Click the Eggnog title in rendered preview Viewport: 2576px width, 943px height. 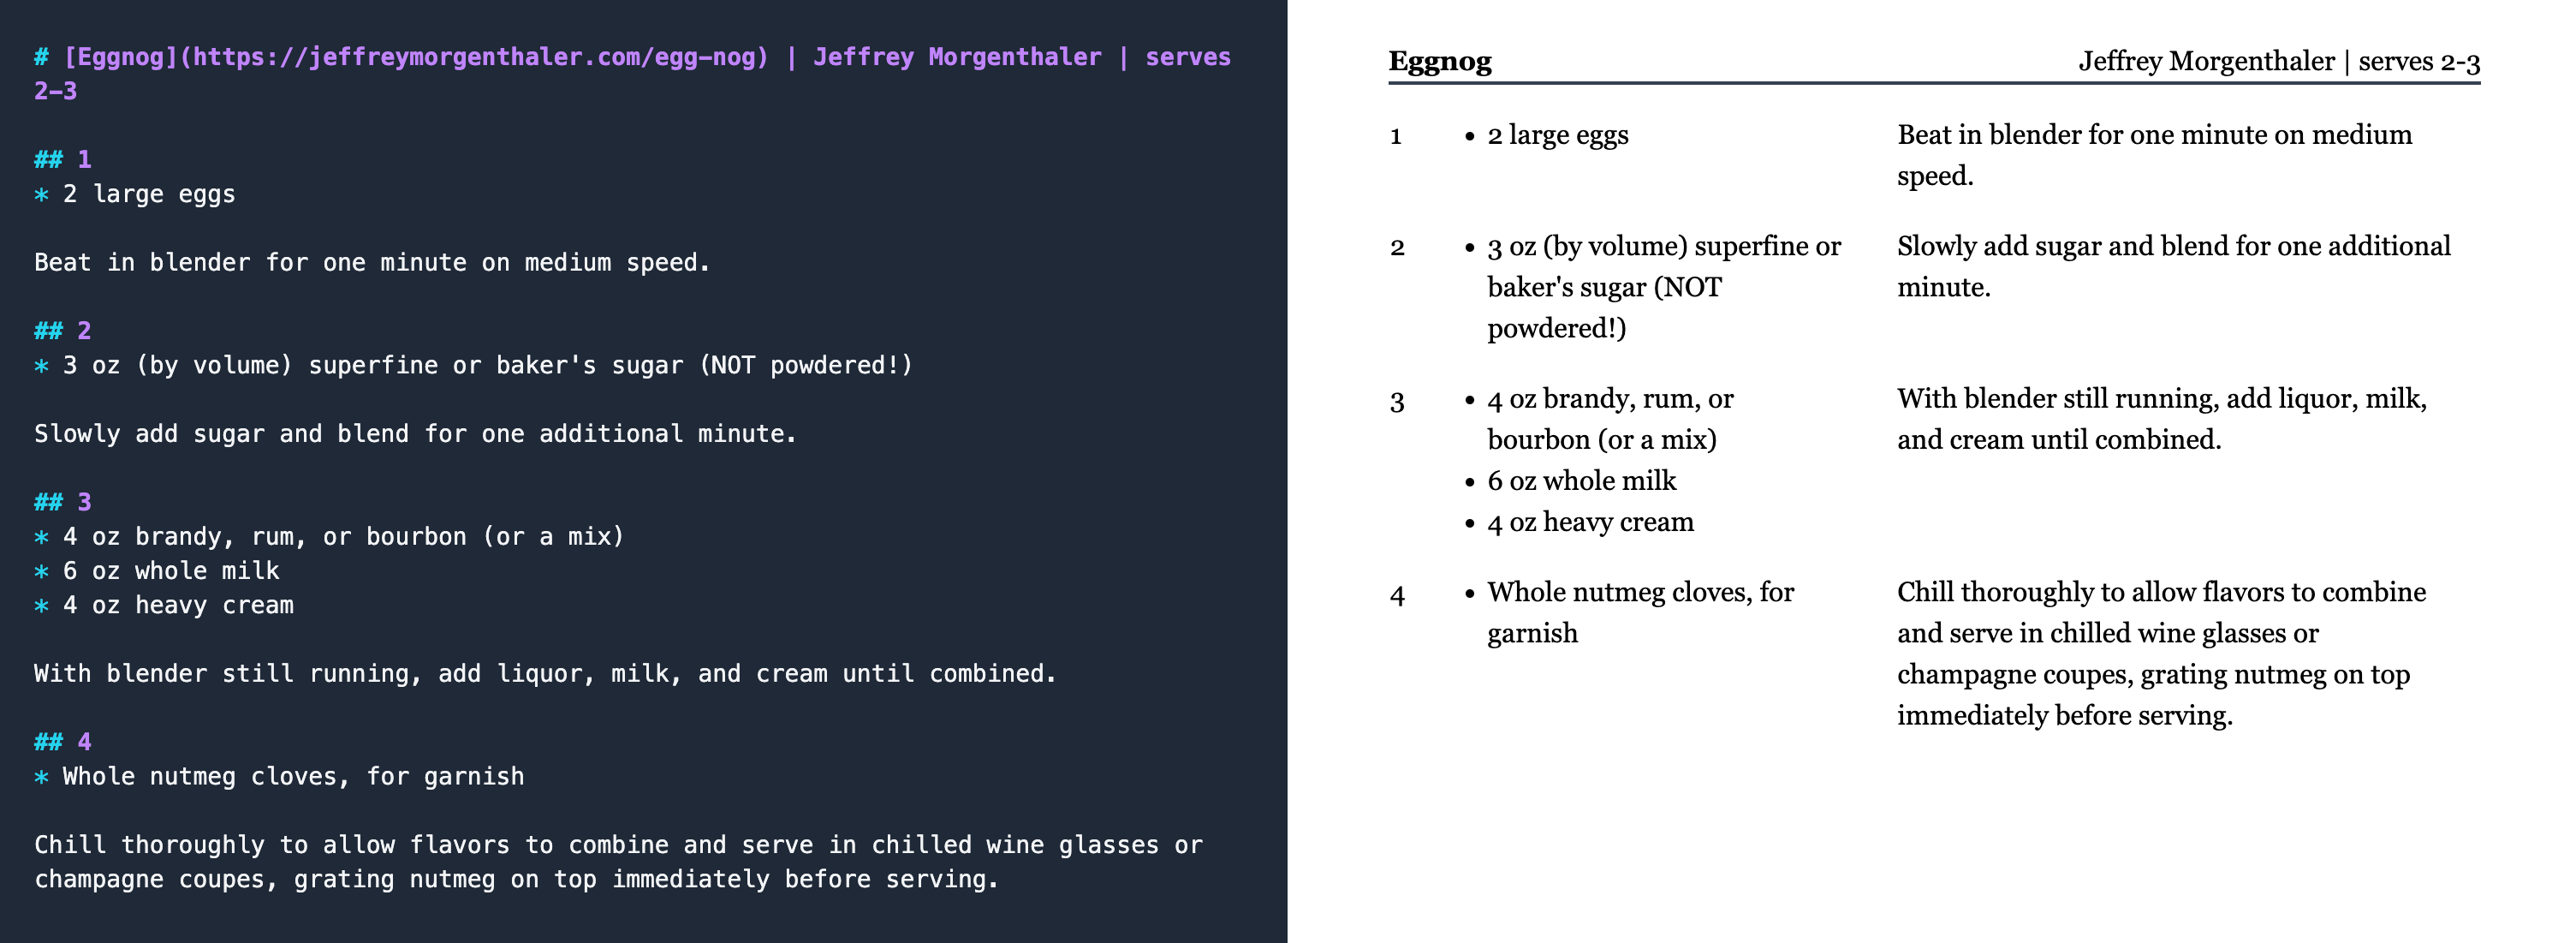[1440, 62]
